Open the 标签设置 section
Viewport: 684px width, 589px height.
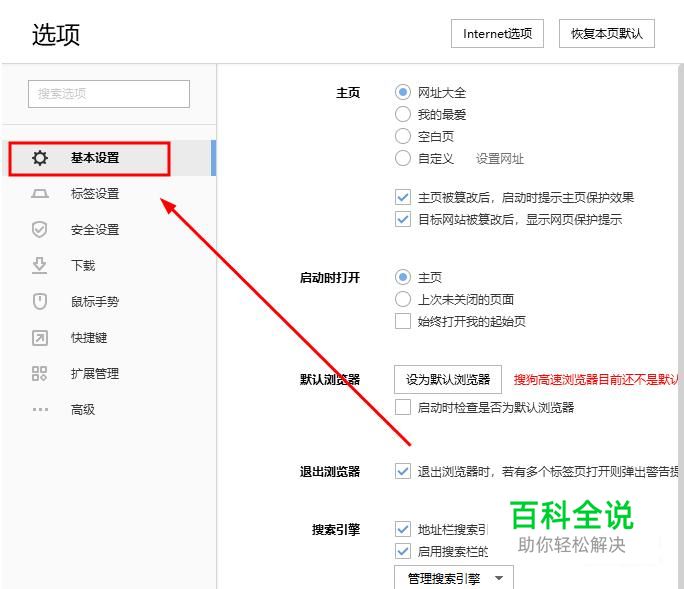[x=108, y=193]
